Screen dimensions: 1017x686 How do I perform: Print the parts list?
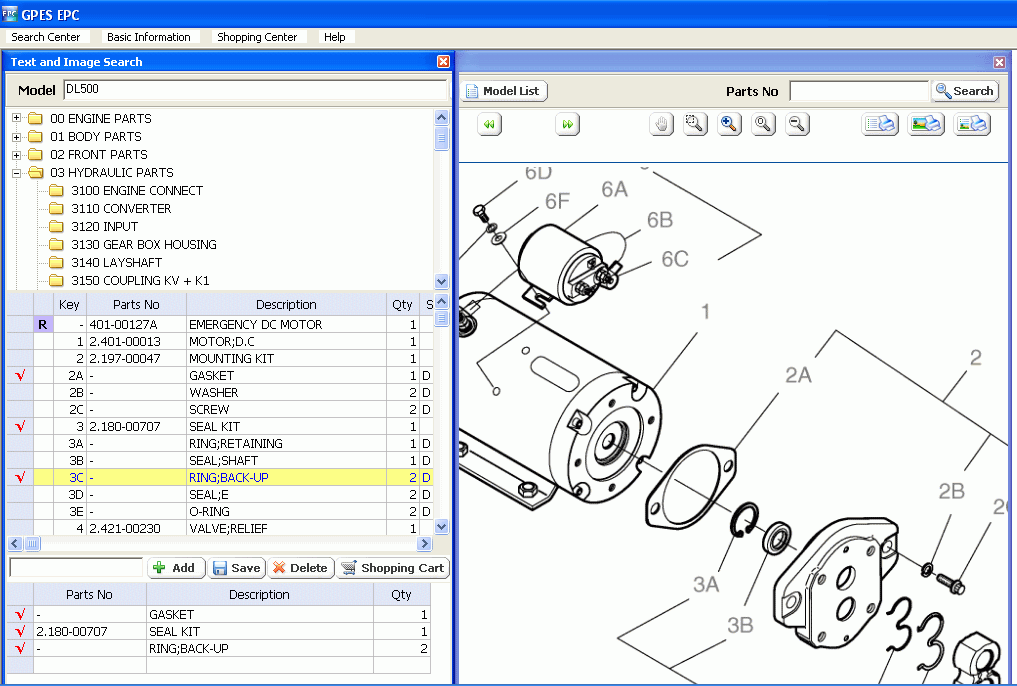(x=880, y=124)
